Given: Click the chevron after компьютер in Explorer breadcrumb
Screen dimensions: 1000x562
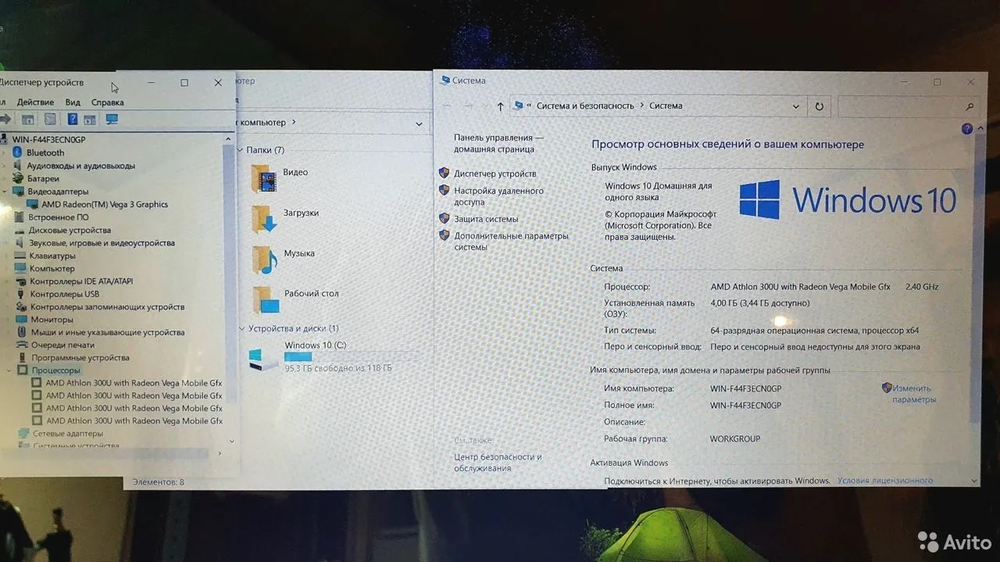Looking at the screenshot, I should [293, 122].
